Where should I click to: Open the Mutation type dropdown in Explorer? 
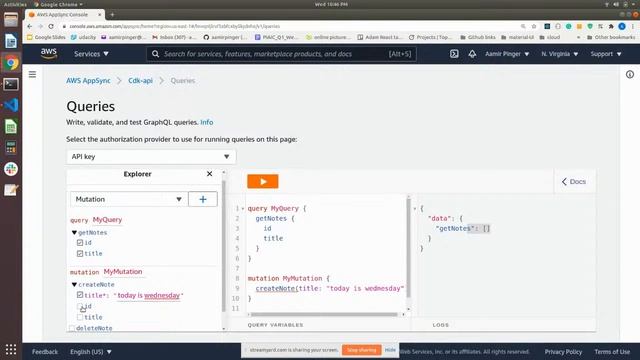tap(129, 199)
